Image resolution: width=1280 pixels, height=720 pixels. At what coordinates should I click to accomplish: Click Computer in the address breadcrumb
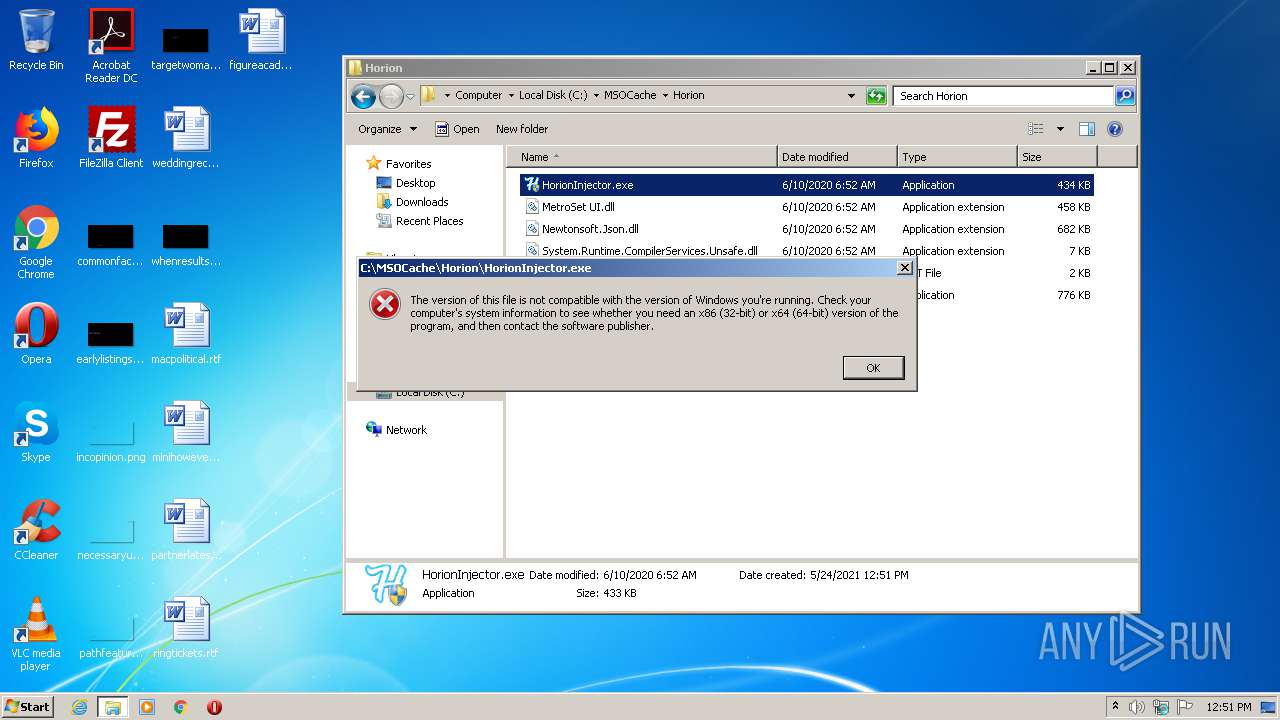(479, 96)
